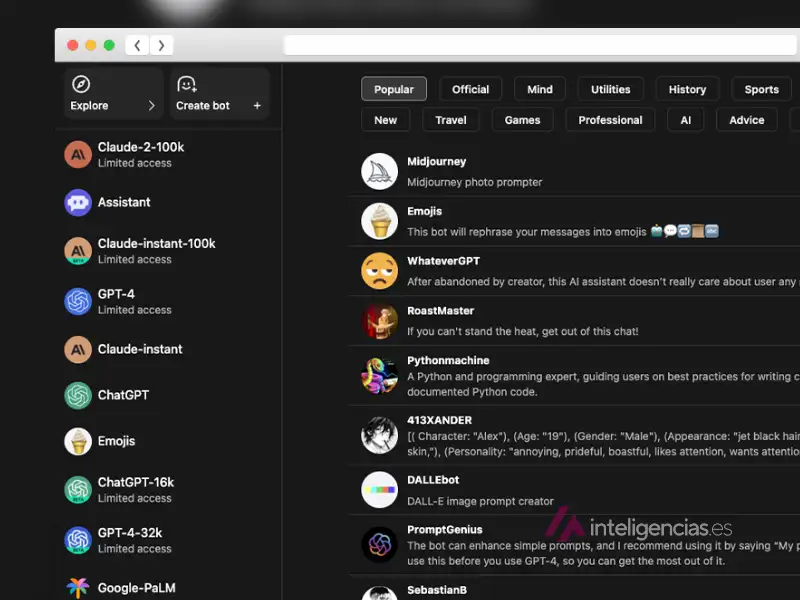The width and height of the screenshot is (800, 600).
Task: Click the Emojis ice cream icon in sidebar
Action: point(78,441)
